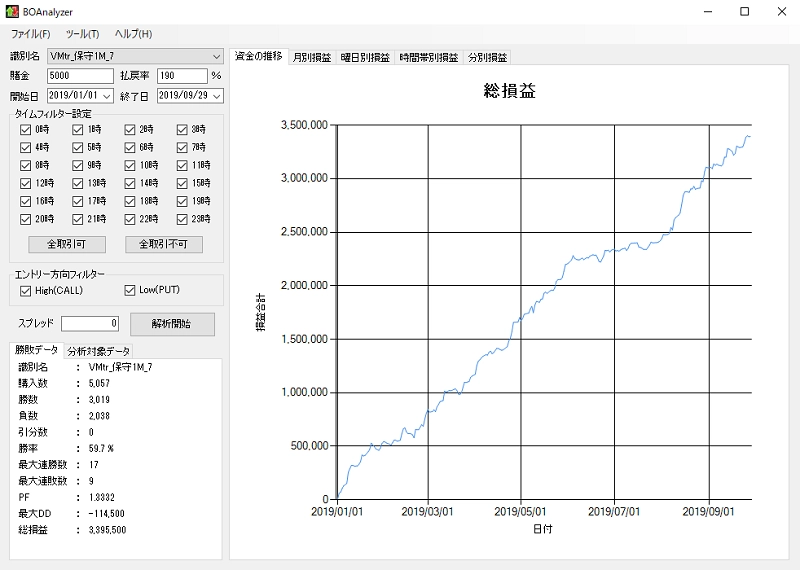This screenshot has height=570, width=800.
Task: Toggle the 20時 checkbox
Action: click(x=25, y=219)
